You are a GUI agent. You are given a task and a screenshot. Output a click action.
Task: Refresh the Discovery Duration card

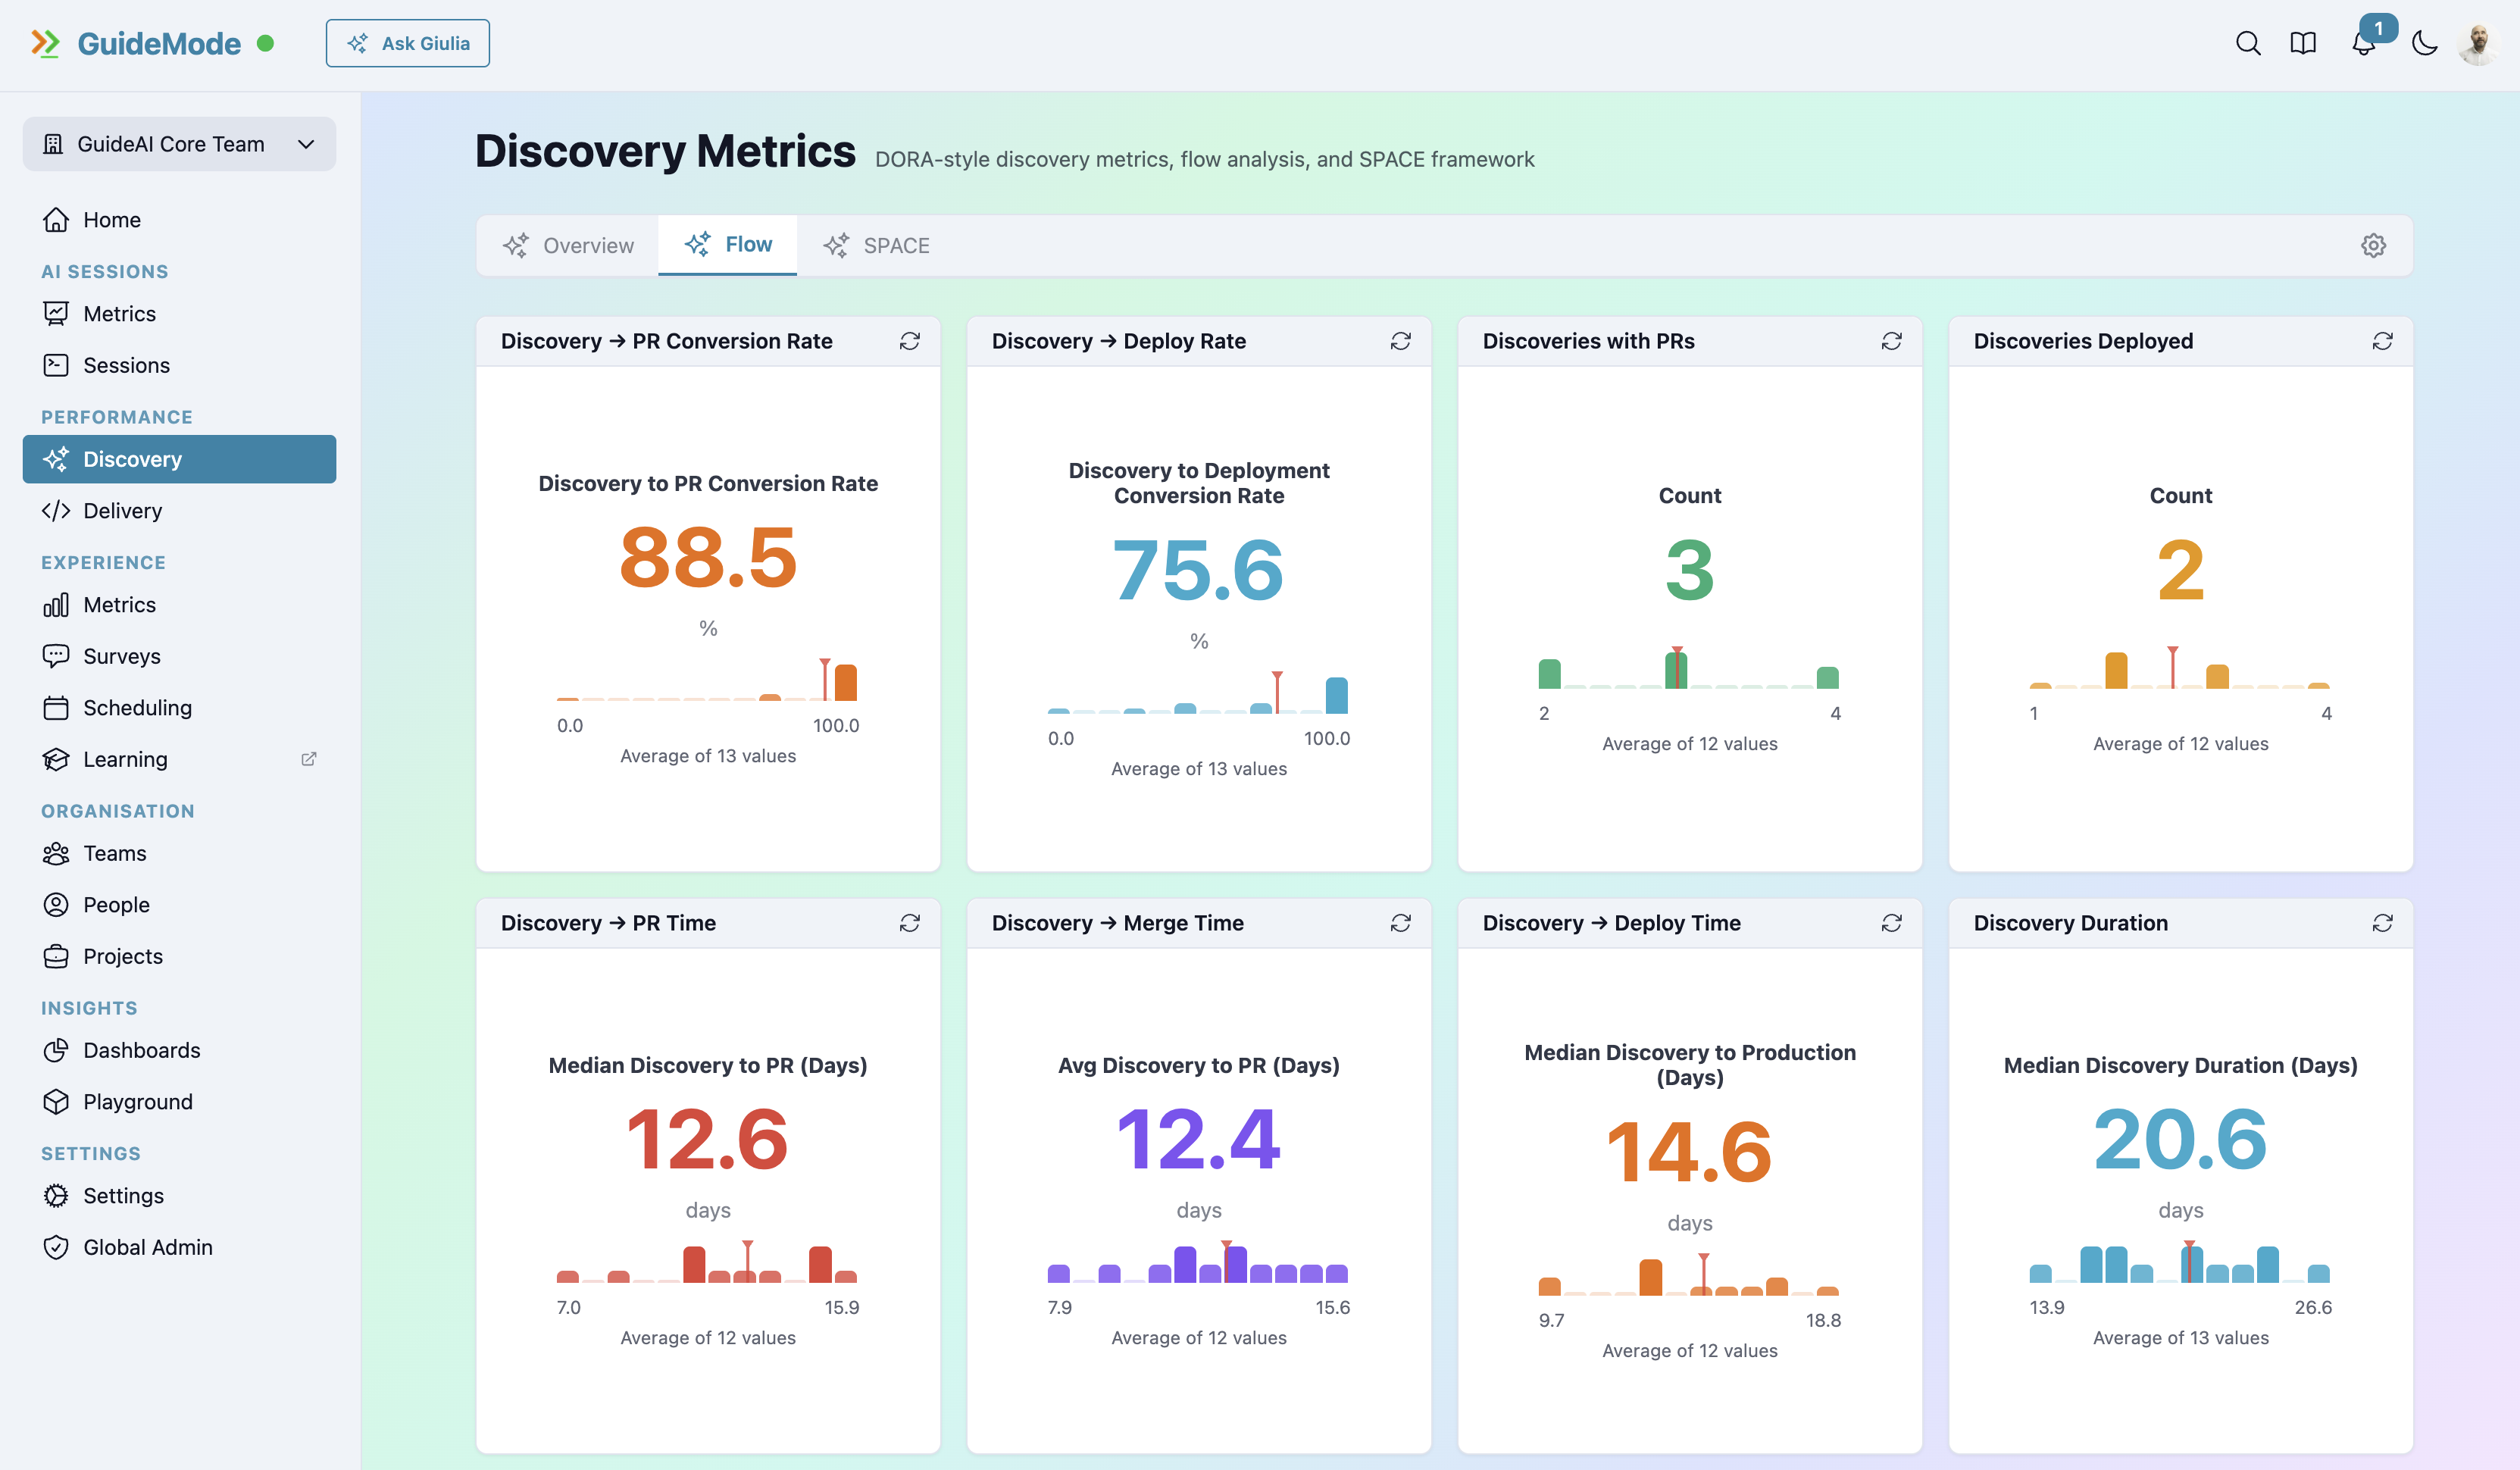2383,923
